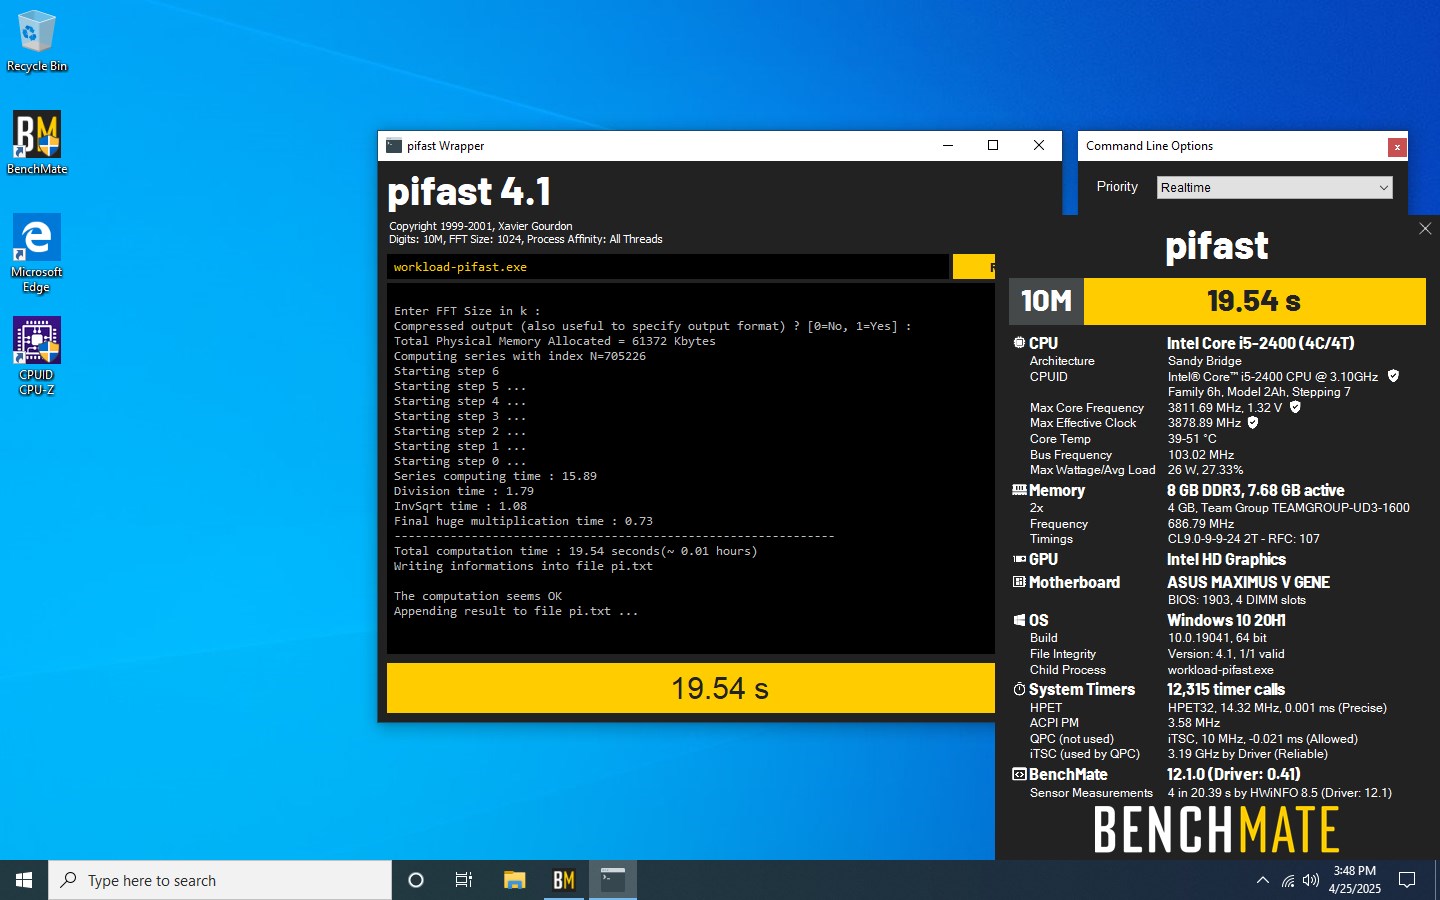Viewport: 1440px width, 900px height.
Task: Click the 12,315 timer calls text
Action: click(1226, 689)
